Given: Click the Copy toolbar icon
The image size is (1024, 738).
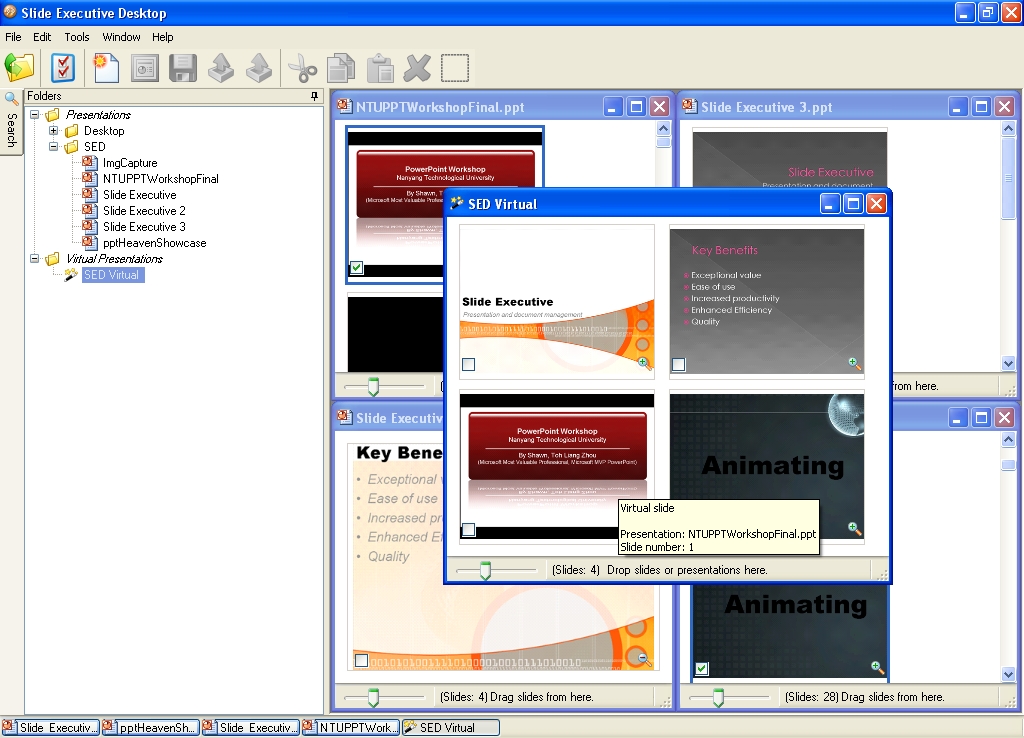Looking at the screenshot, I should tap(340, 68).
